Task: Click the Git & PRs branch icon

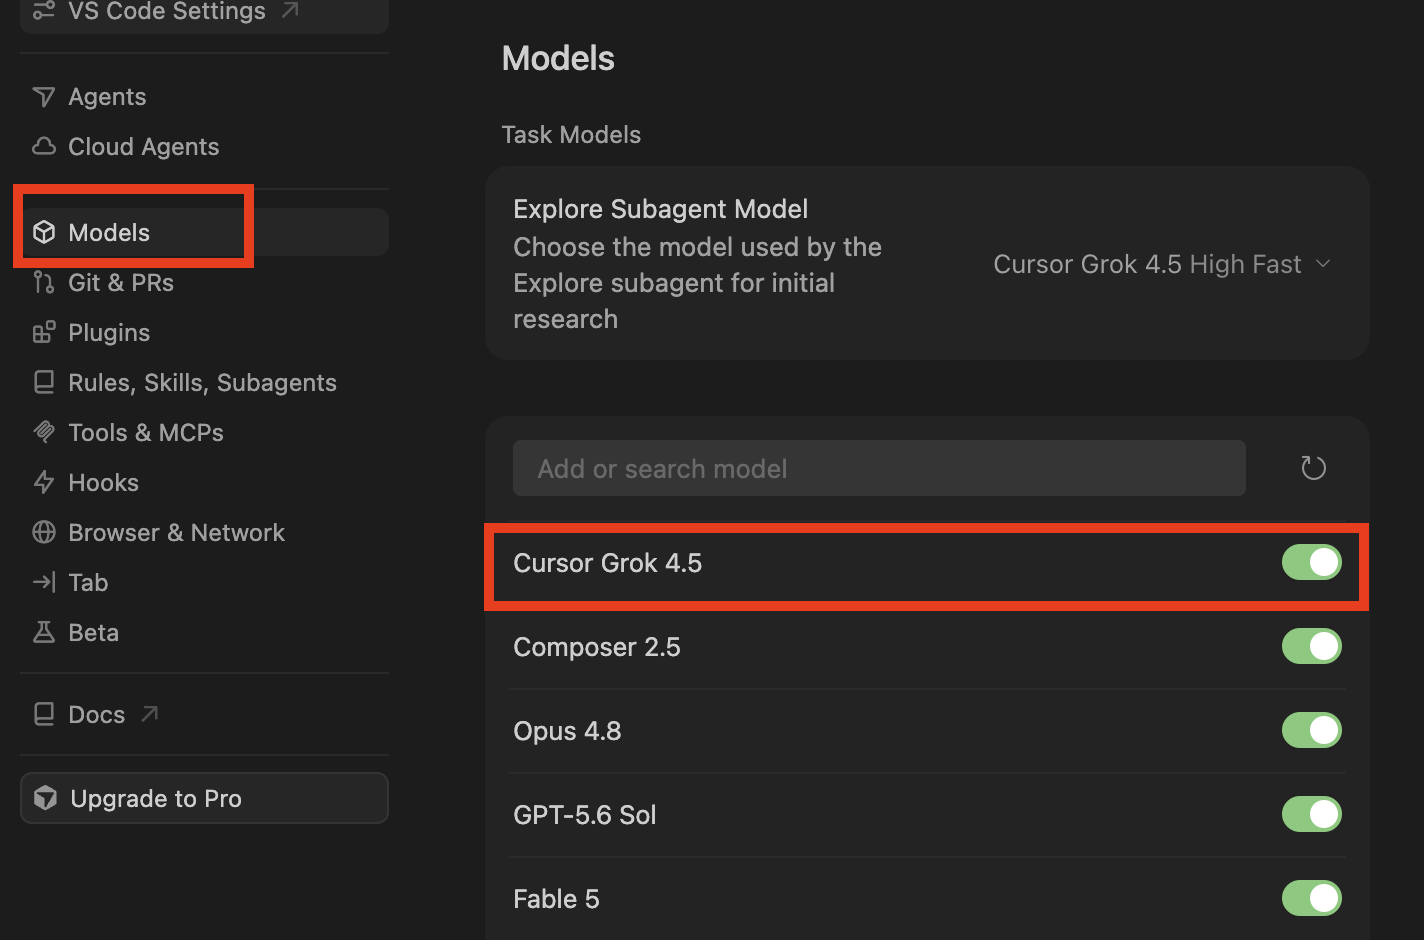Action: pyautogui.click(x=44, y=283)
